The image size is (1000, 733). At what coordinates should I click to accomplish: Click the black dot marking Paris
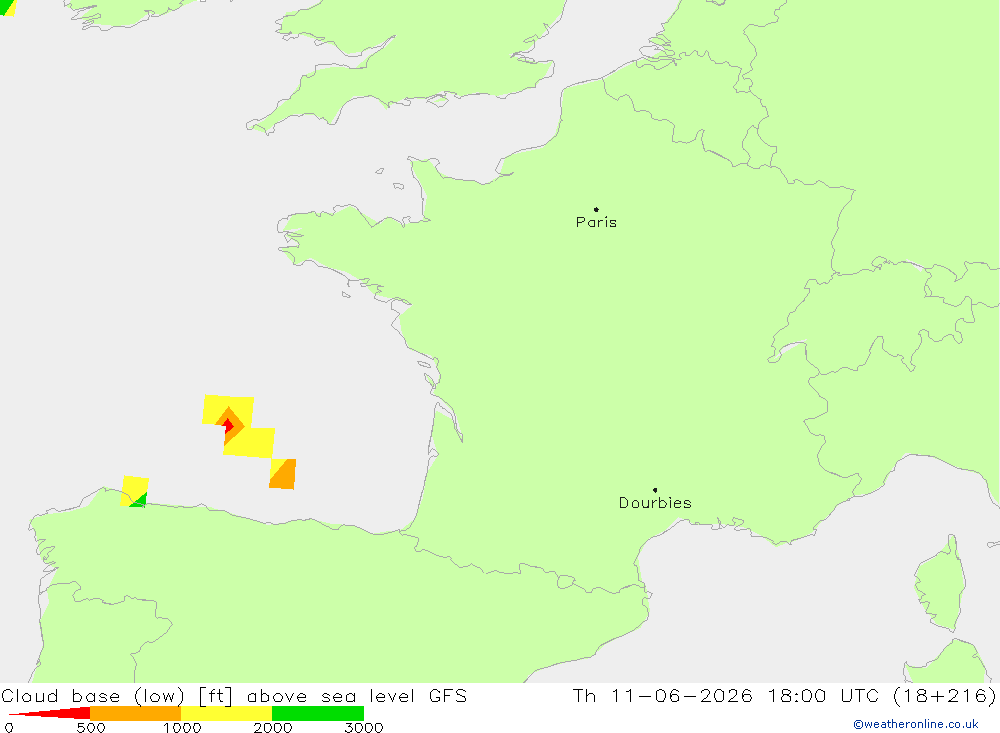(596, 209)
